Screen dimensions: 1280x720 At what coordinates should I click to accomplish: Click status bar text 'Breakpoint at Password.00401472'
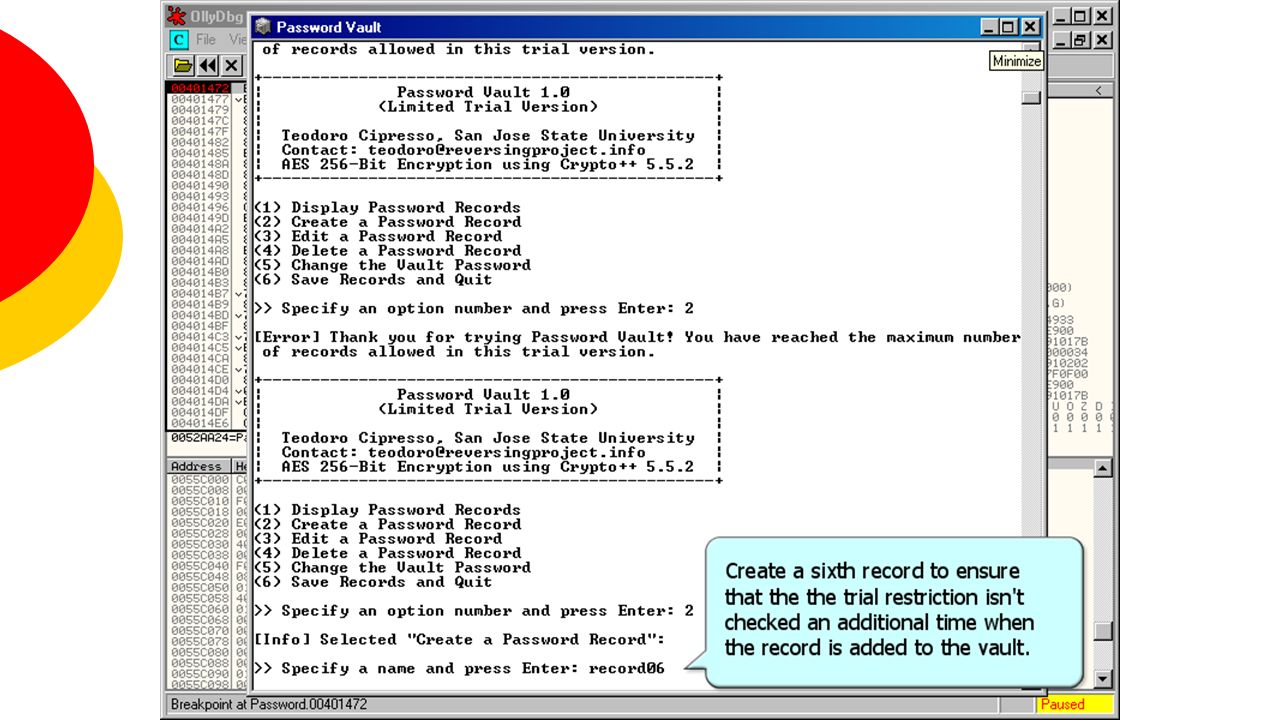(x=269, y=704)
